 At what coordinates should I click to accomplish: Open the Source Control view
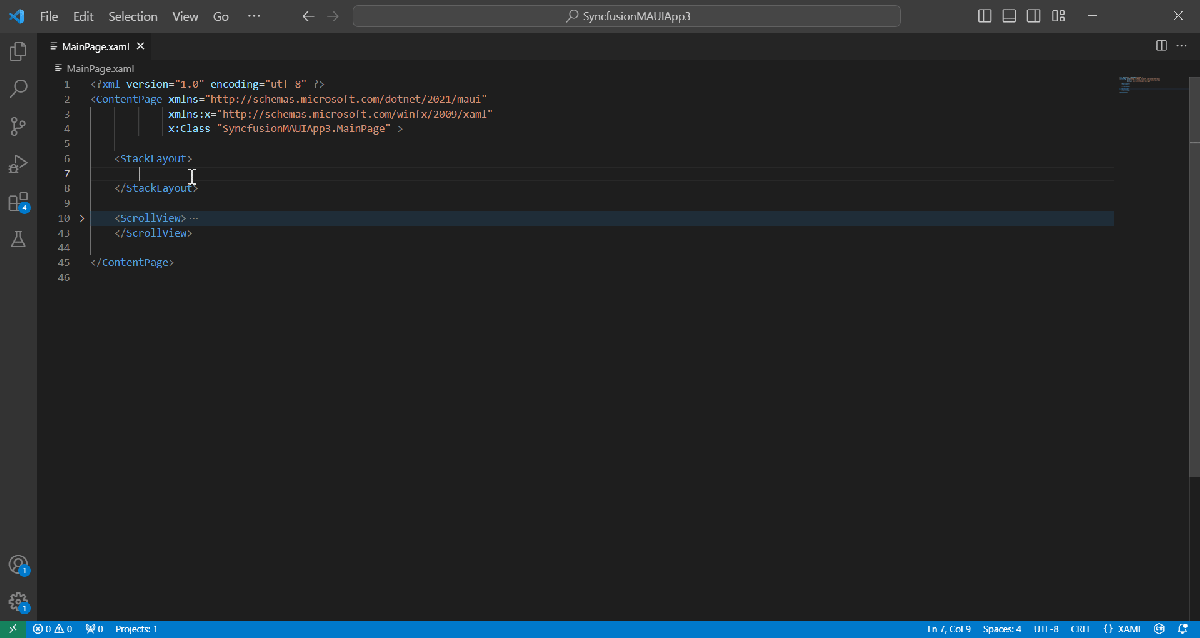tap(18, 126)
